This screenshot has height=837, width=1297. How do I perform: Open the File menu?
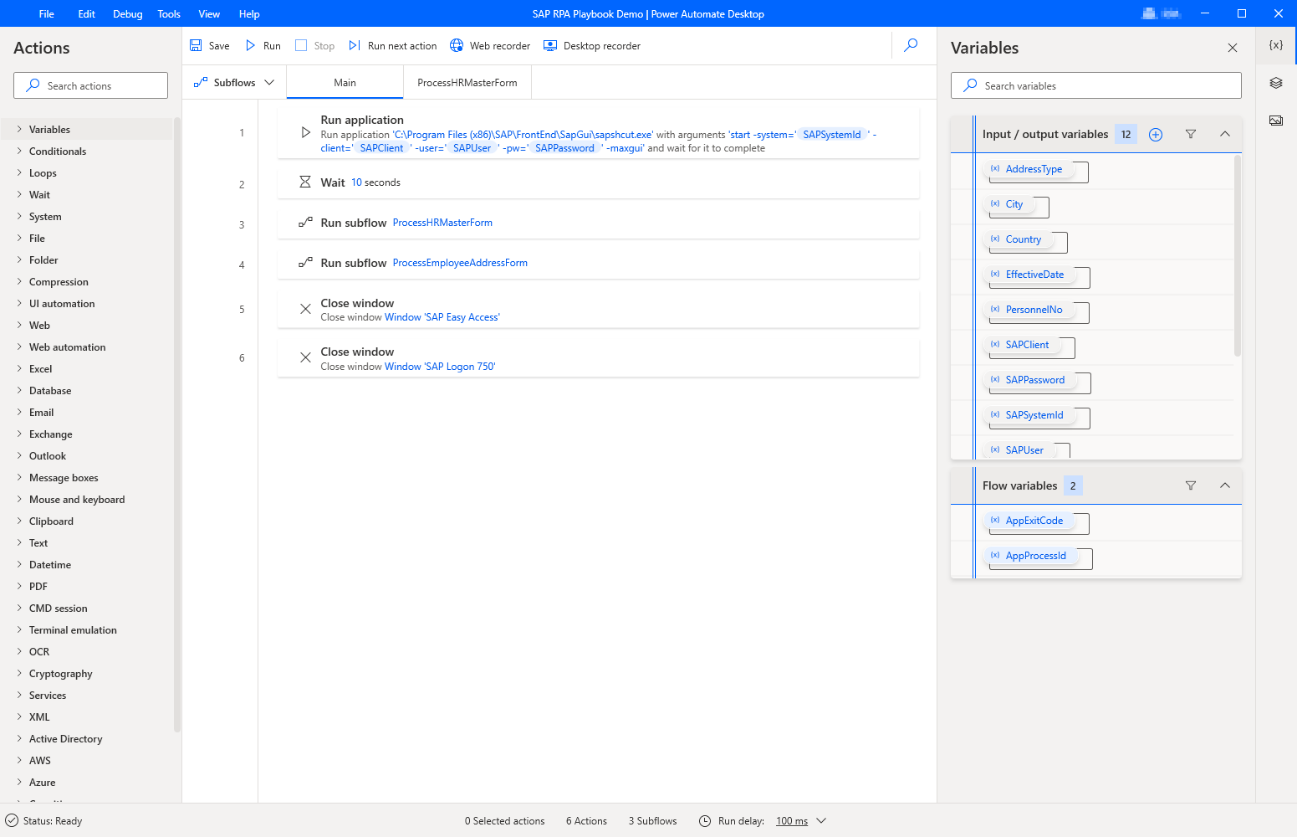[46, 14]
